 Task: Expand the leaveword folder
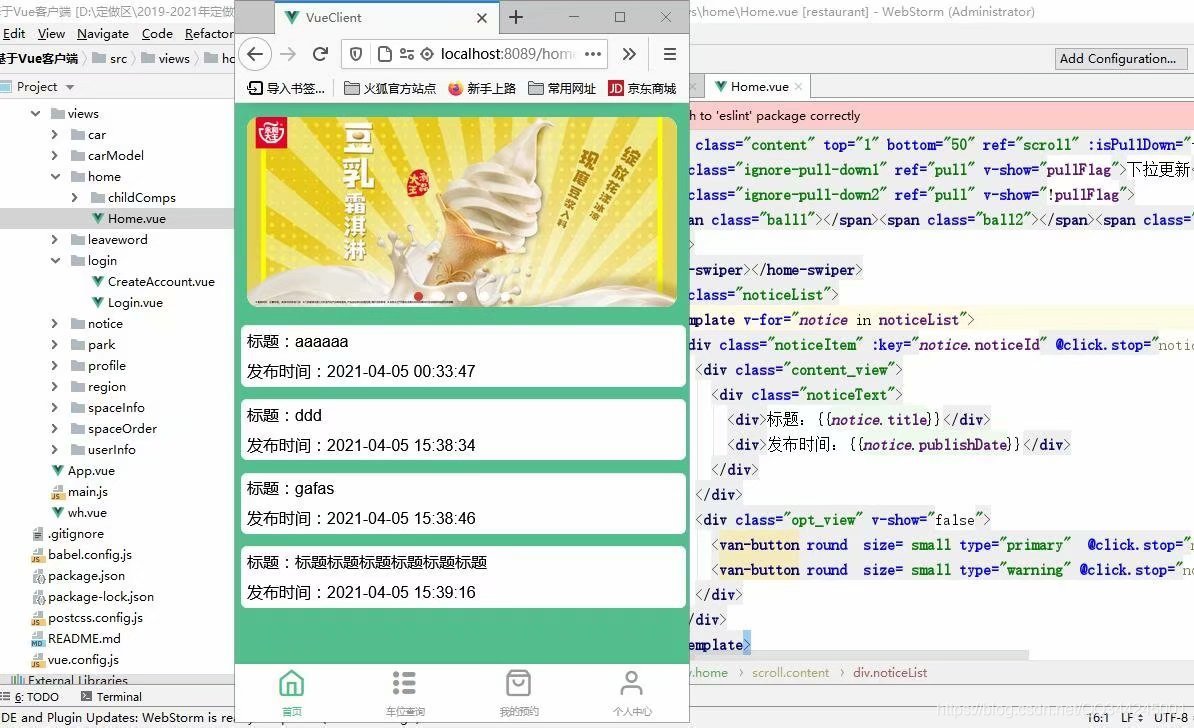[x=55, y=239]
